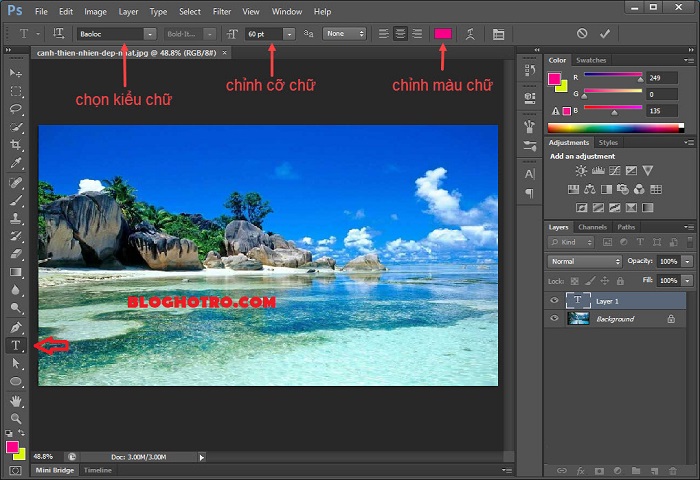Center the text alignment

tap(400, 34)
